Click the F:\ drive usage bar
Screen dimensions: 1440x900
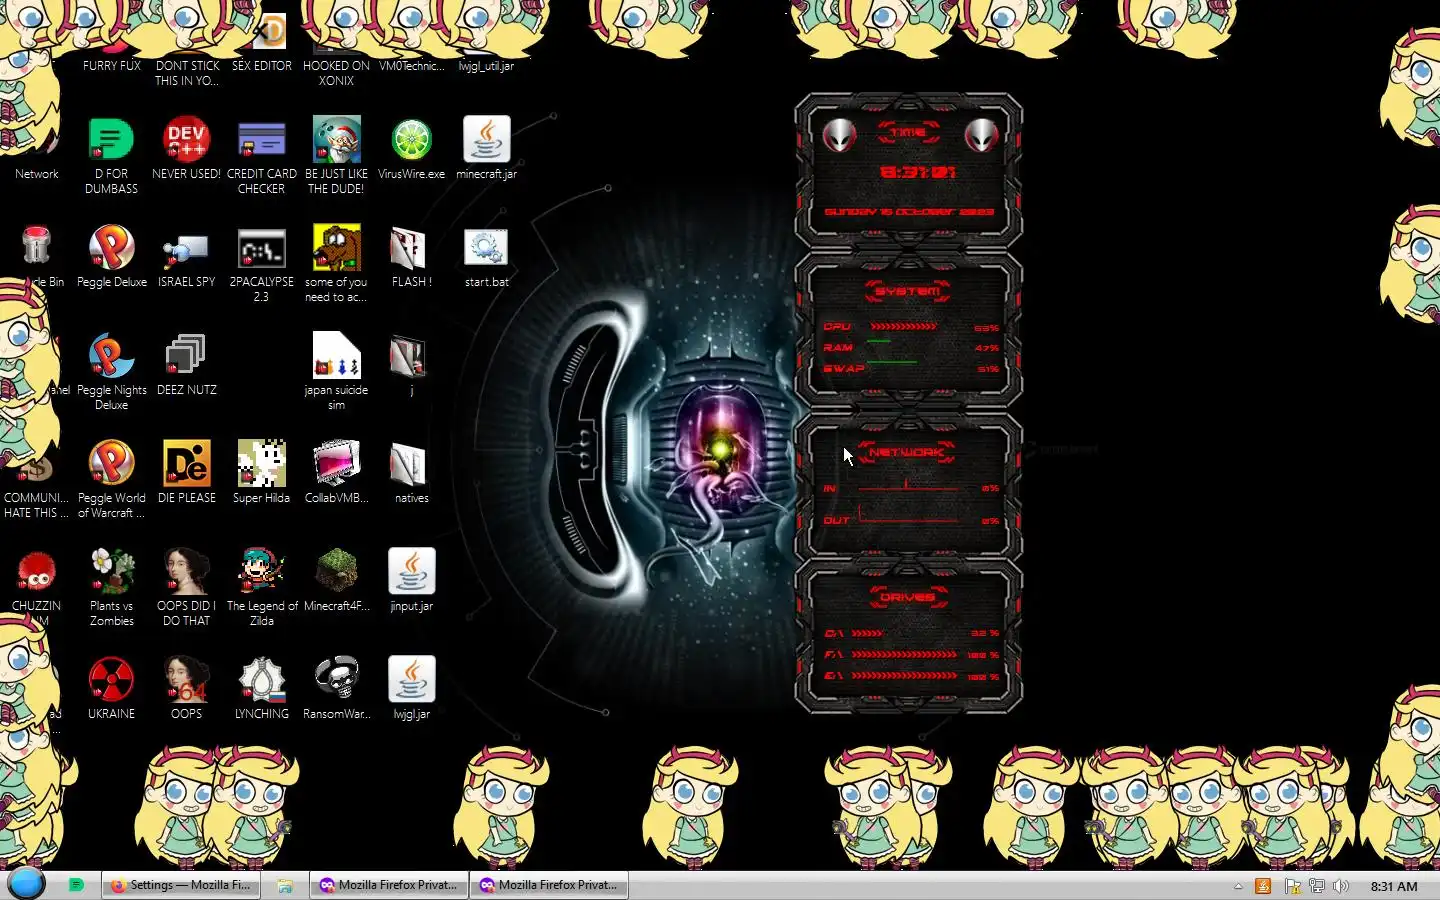click(x=904, y=655)
